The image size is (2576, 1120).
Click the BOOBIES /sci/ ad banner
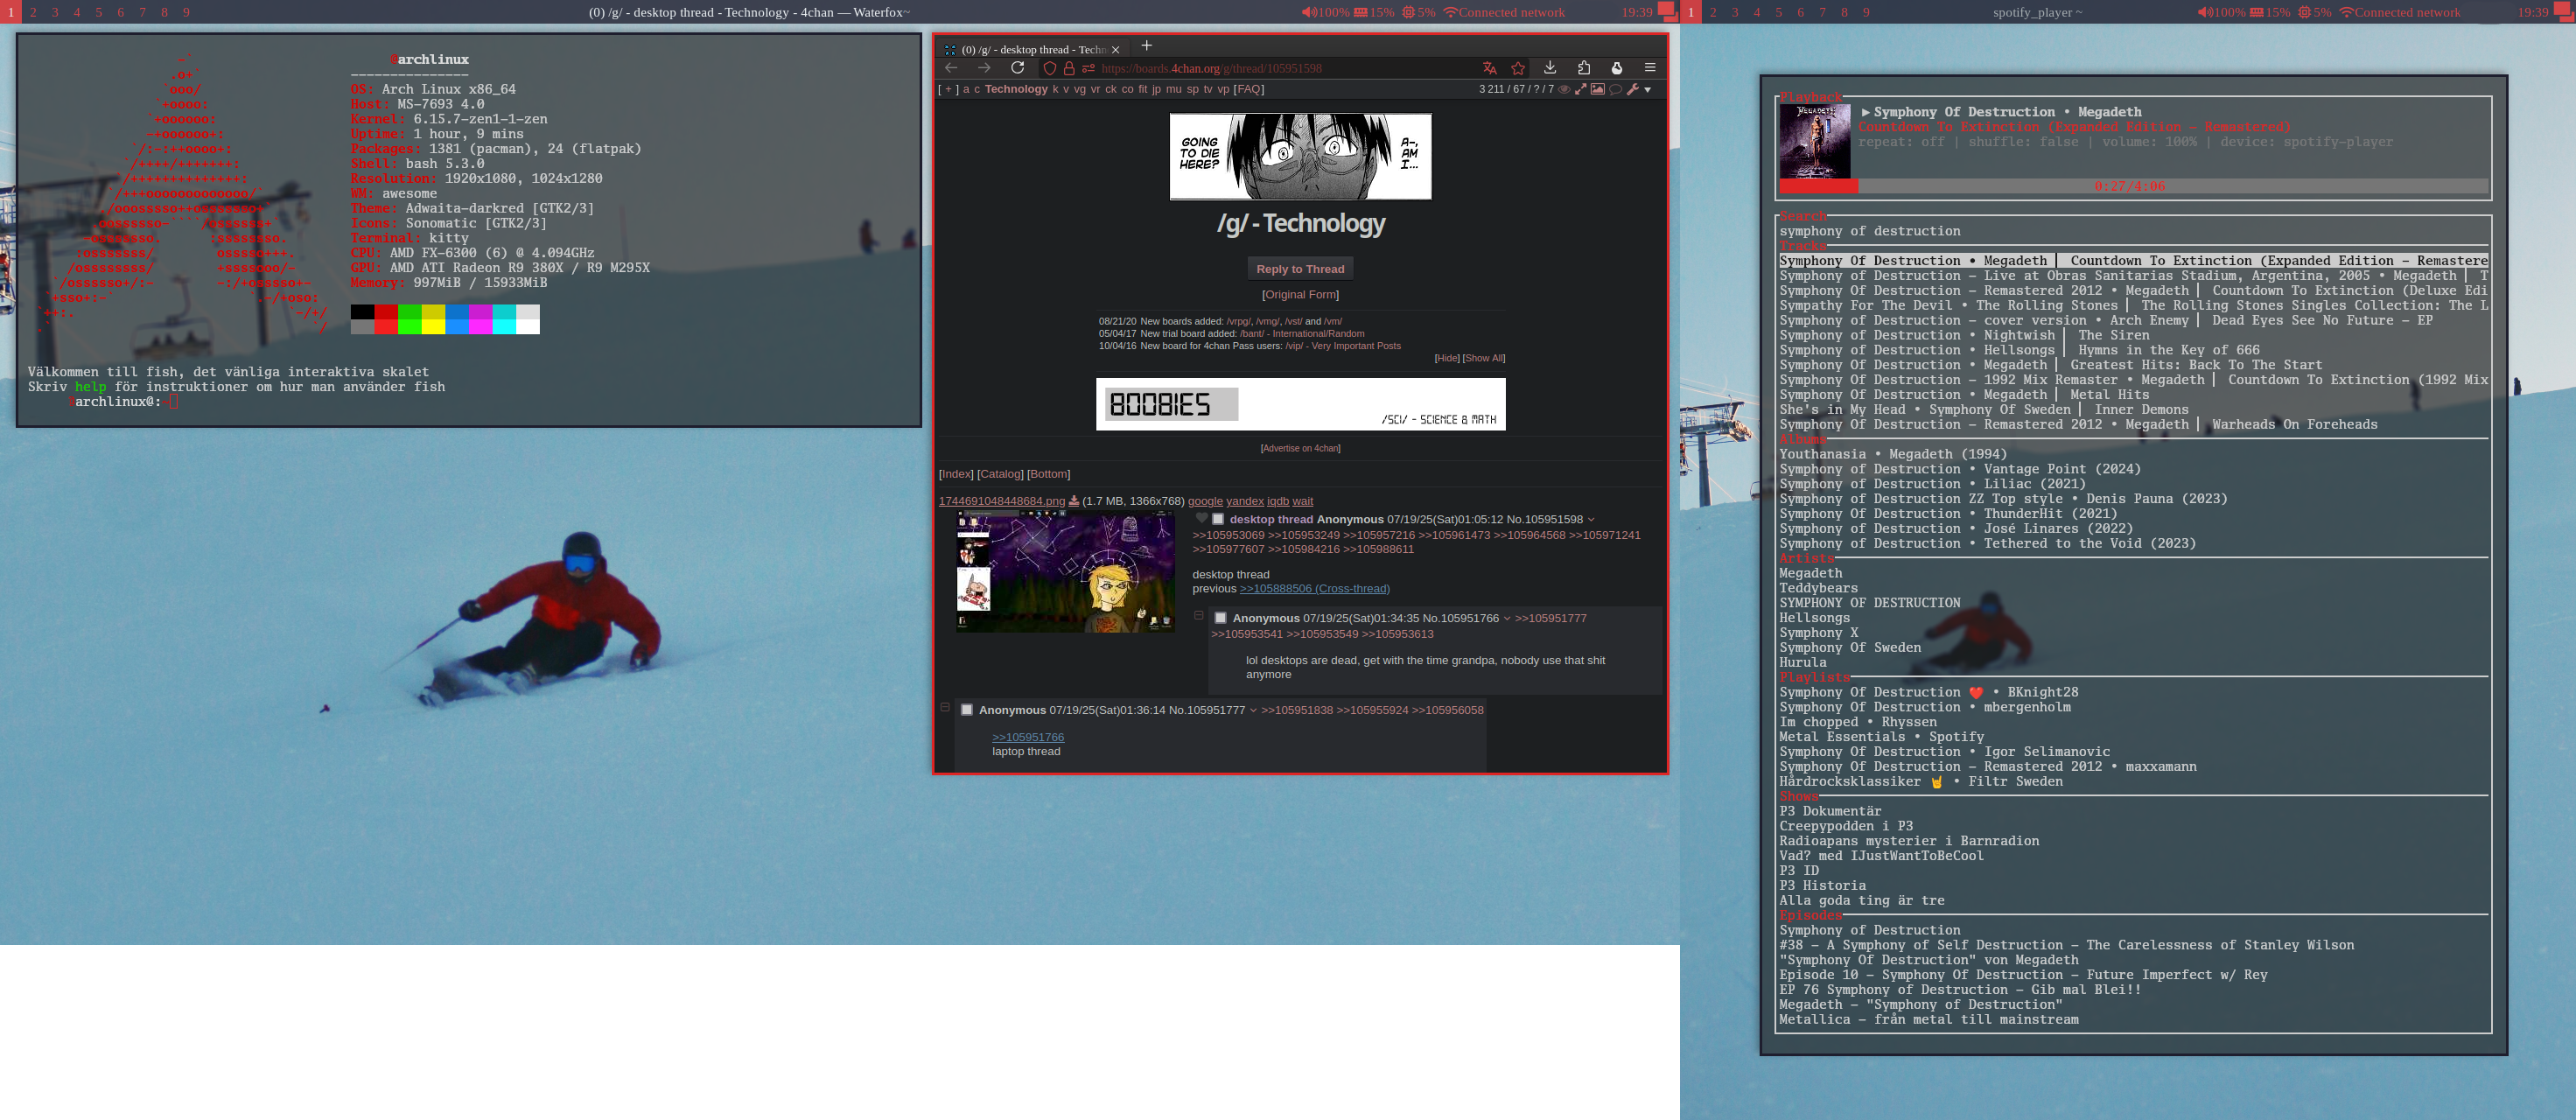pos(1300,404)
